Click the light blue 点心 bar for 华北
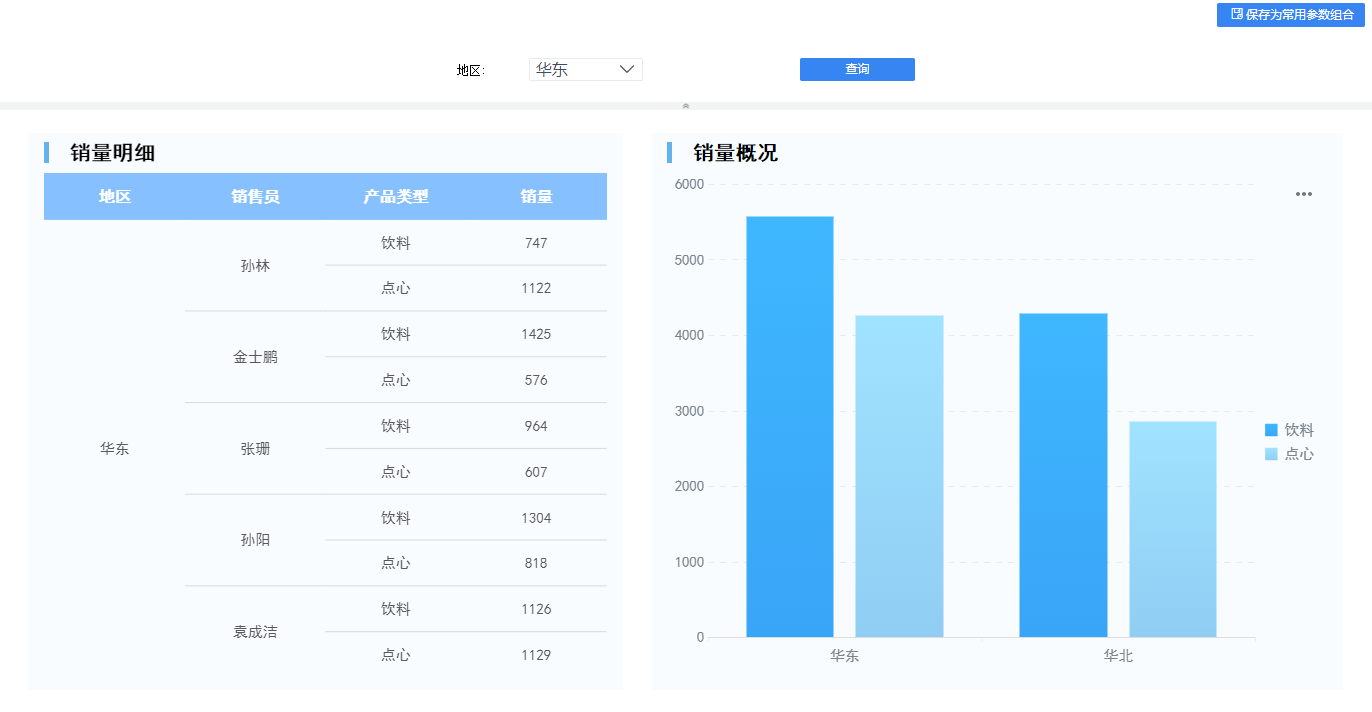Screen dimensions: 1372x712 click(1173, 529)
